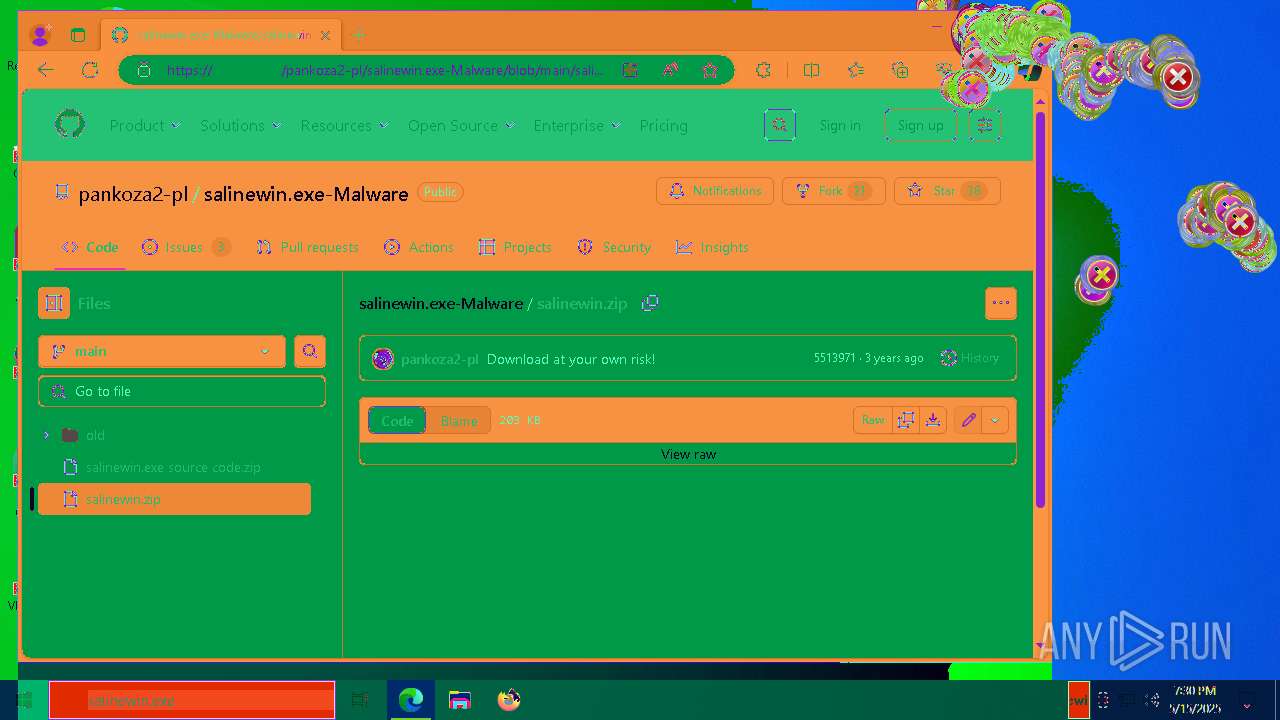This screenshot has height=720, width=1280.
Task: Open a new browser tab
Action: click(x=358, y=35)
